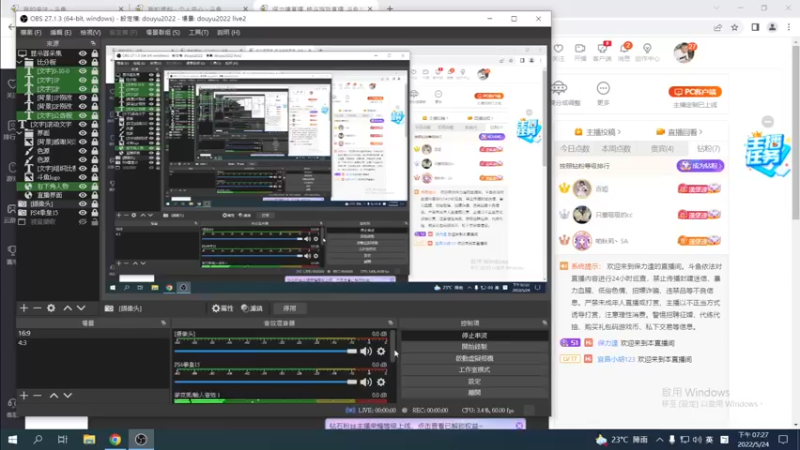Screen dimensions: 800x450
Task: Open Chrome share icon in address bar
Action: [718, 28]
